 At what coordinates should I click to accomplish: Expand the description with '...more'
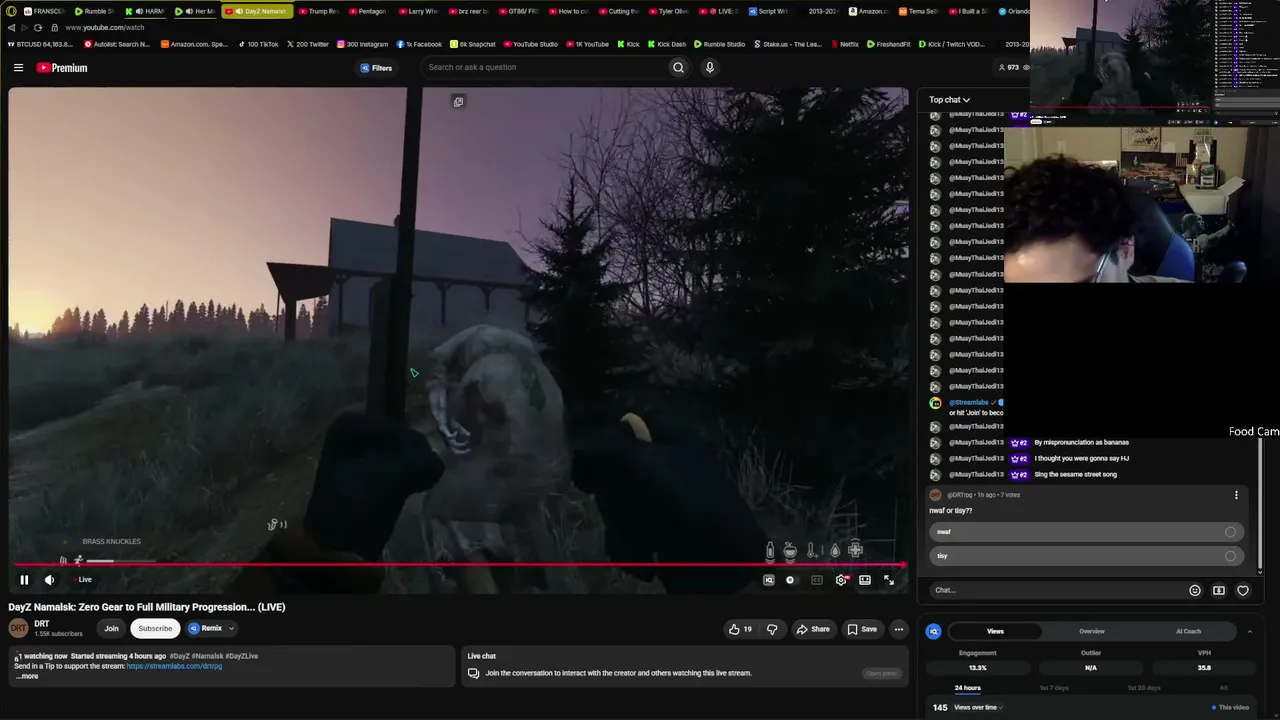tap(27, 676)
